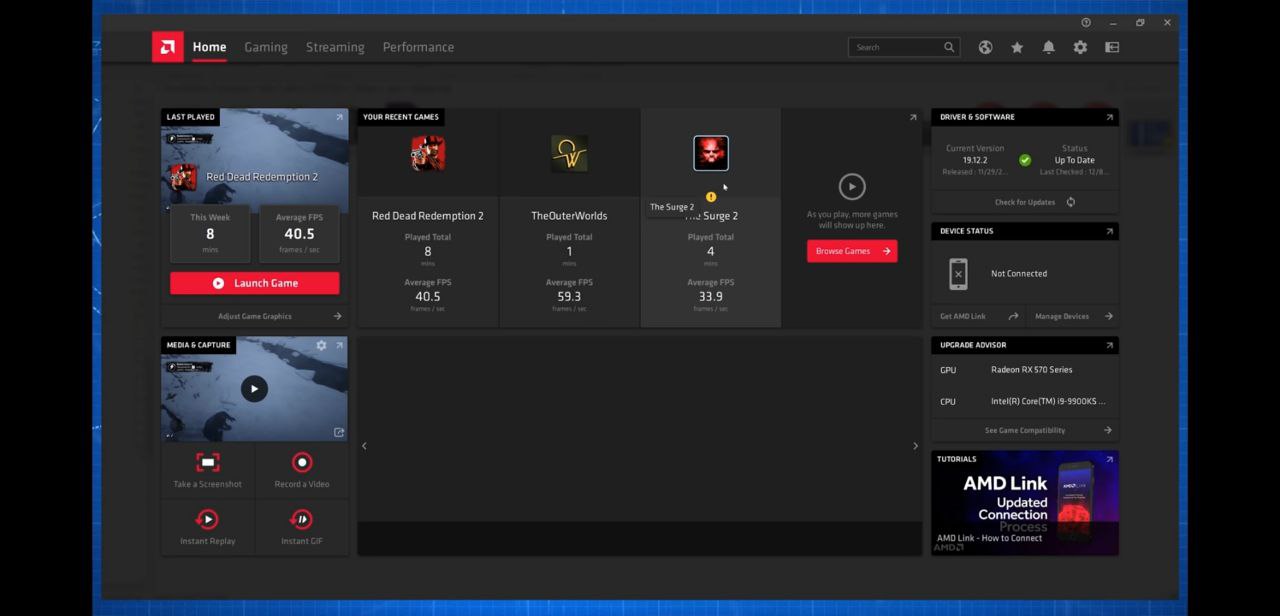Click the Last Played Red Dead Redemption 2 thumbnail

tap(255, 160)
